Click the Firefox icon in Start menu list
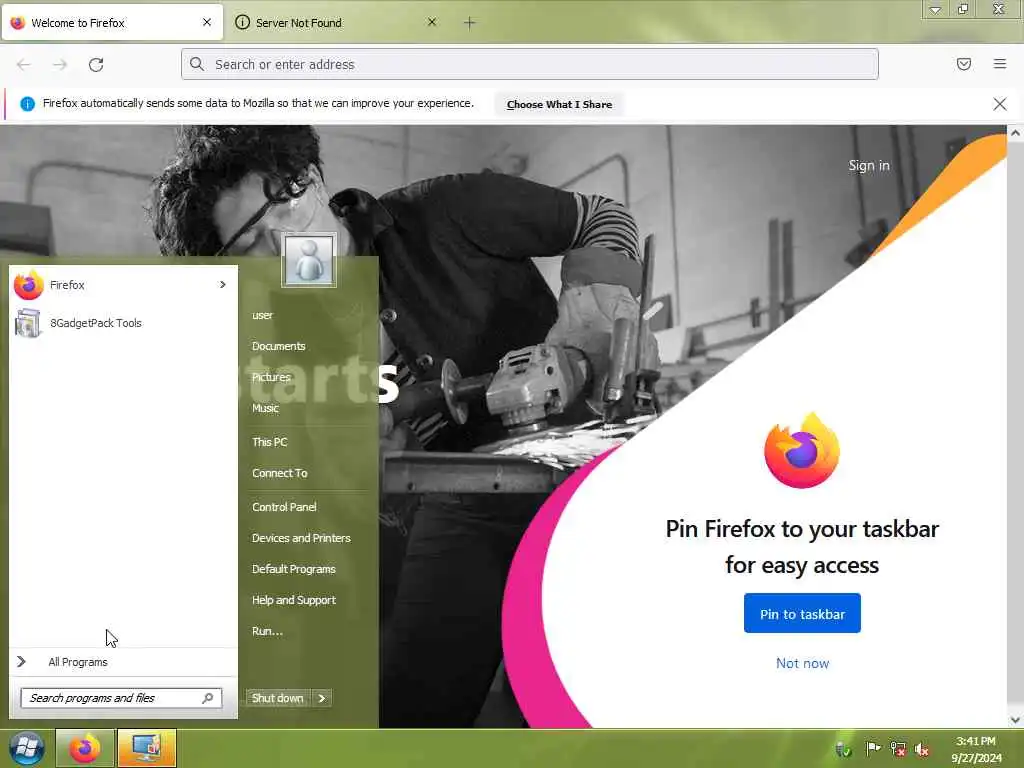The height and width of the screenshot is (768, 1024). point(29,285)
